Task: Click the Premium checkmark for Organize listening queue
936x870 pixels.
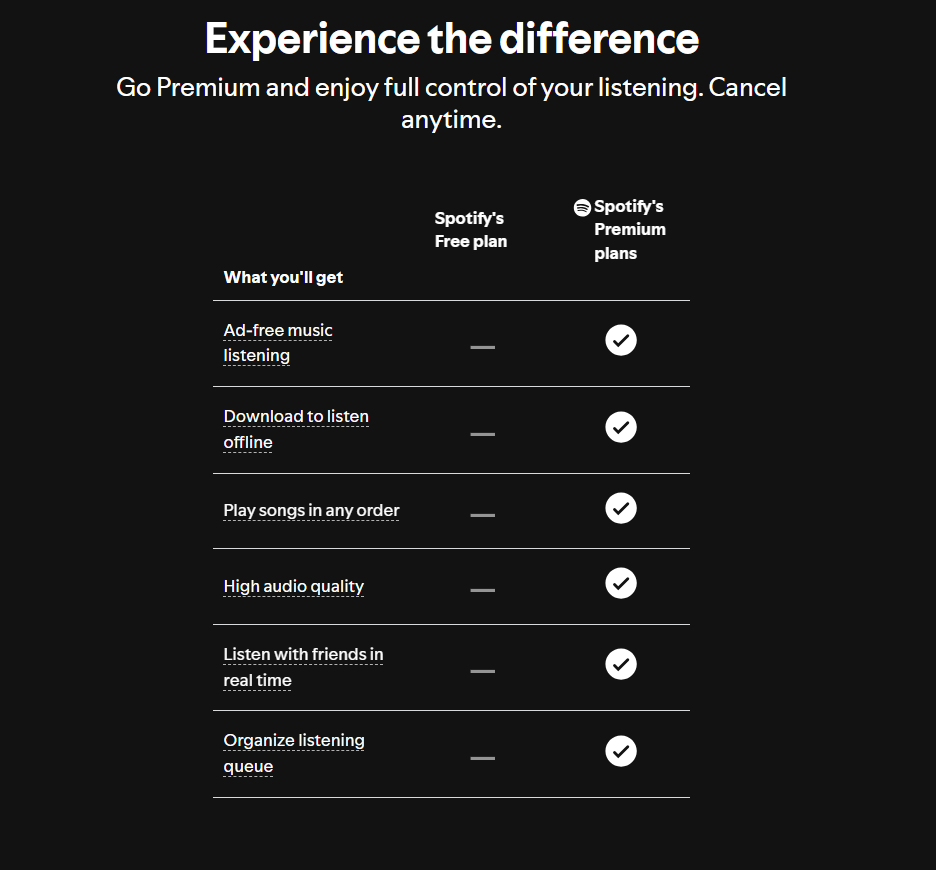Action: coord(621,751)
